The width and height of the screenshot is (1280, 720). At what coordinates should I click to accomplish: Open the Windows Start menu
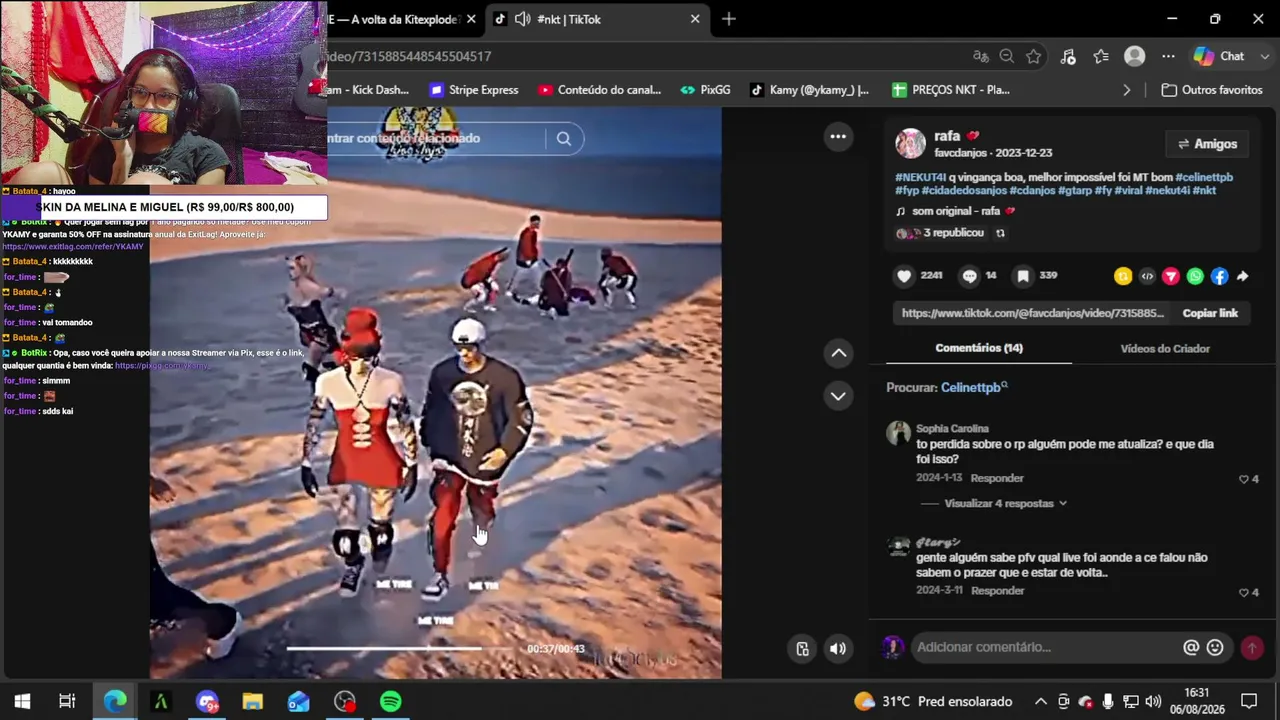[22, 702]
